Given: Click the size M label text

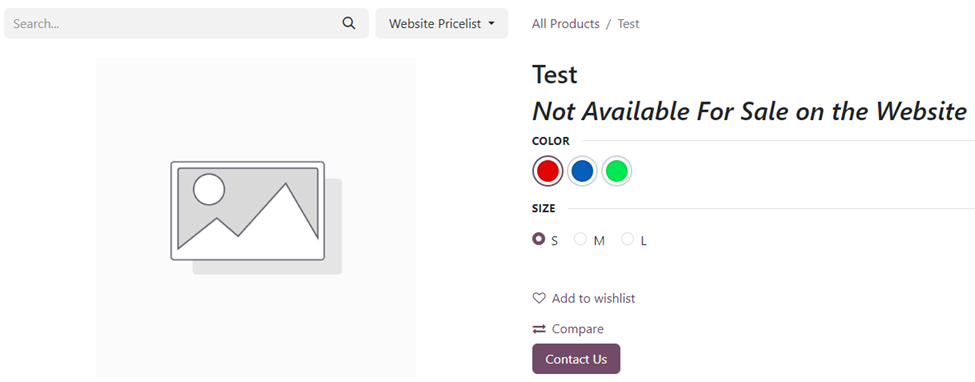Looking at the screenshot, I should [599, 241].
